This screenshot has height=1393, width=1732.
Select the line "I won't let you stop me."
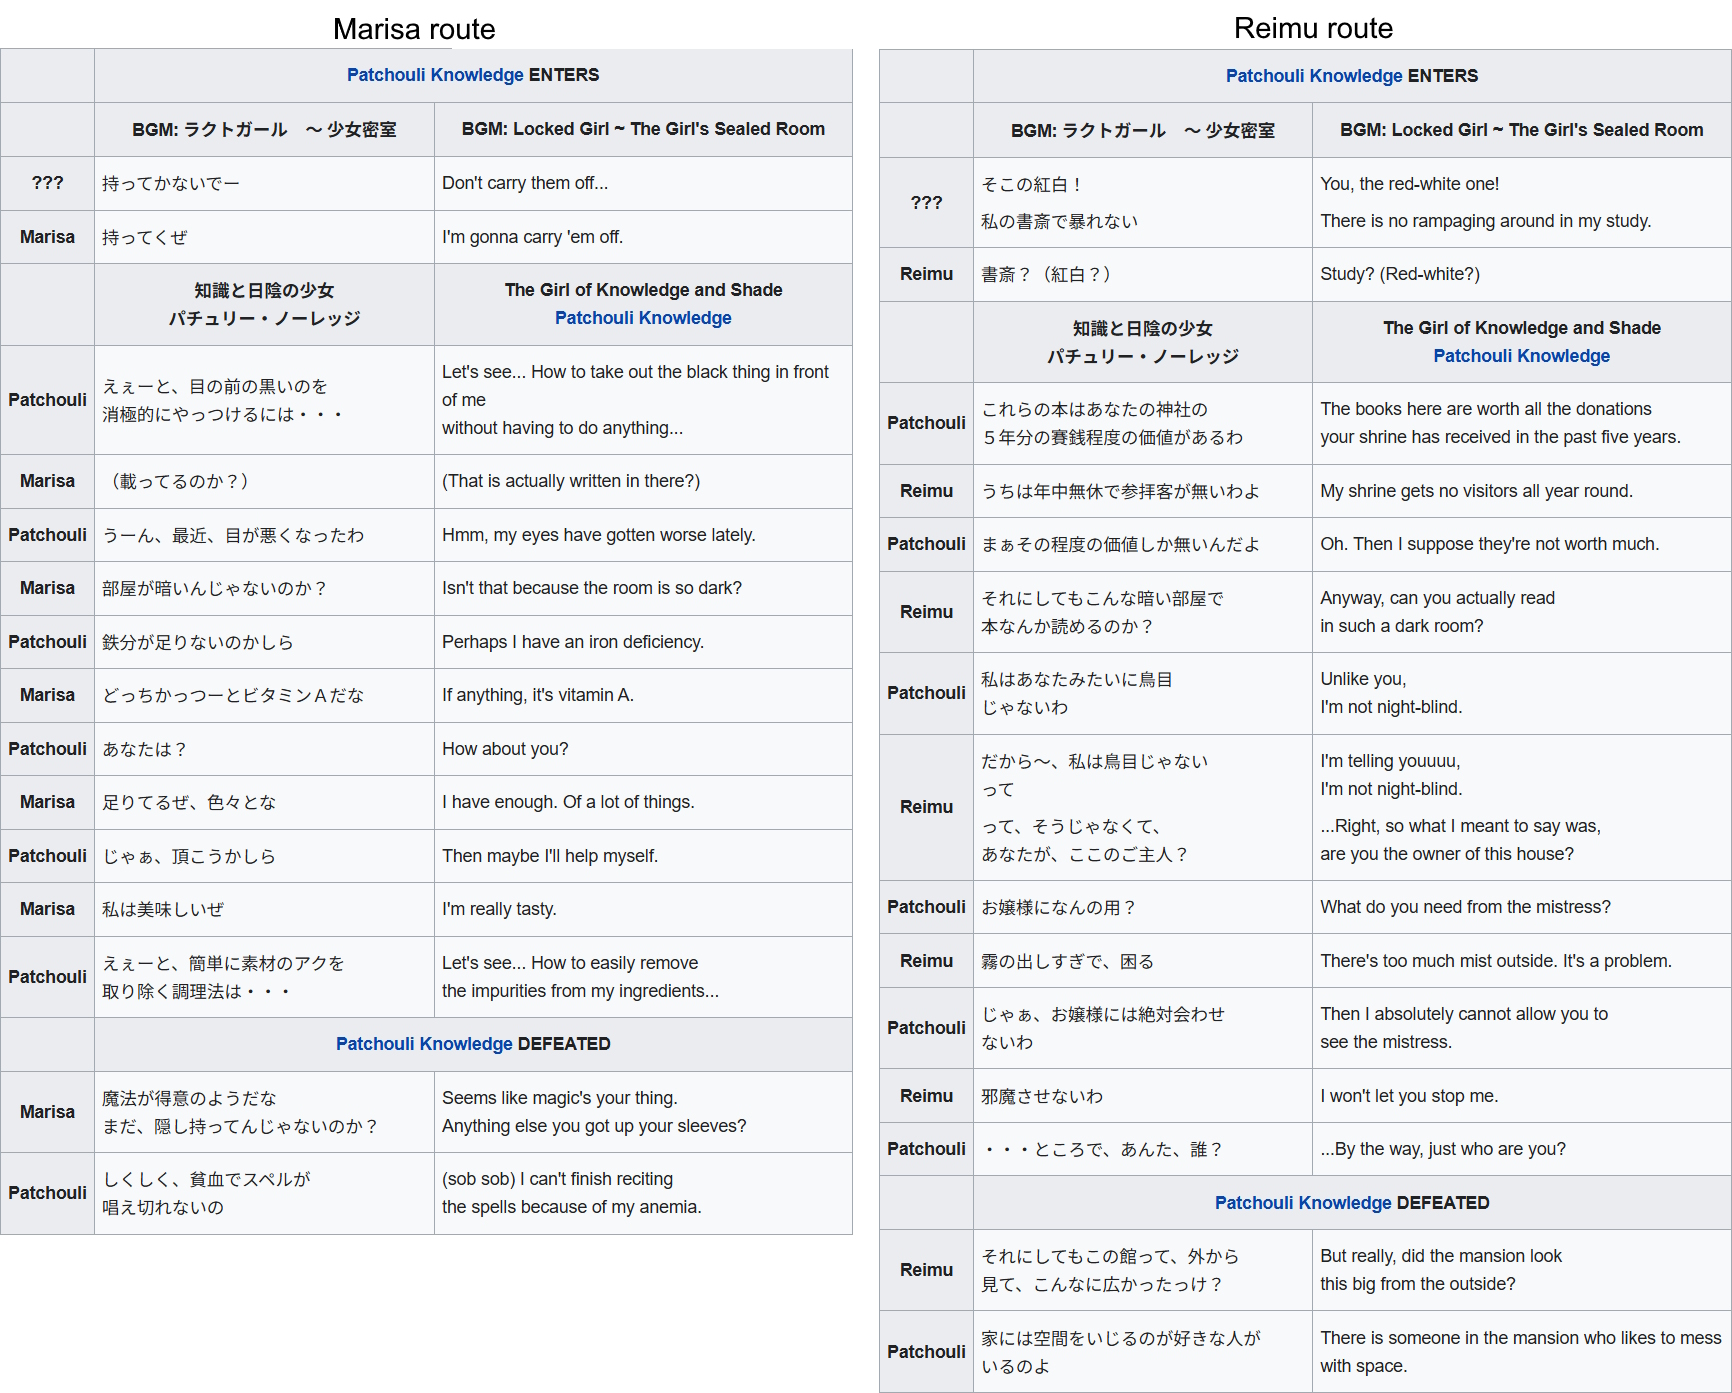[x=1409, y=1096]
